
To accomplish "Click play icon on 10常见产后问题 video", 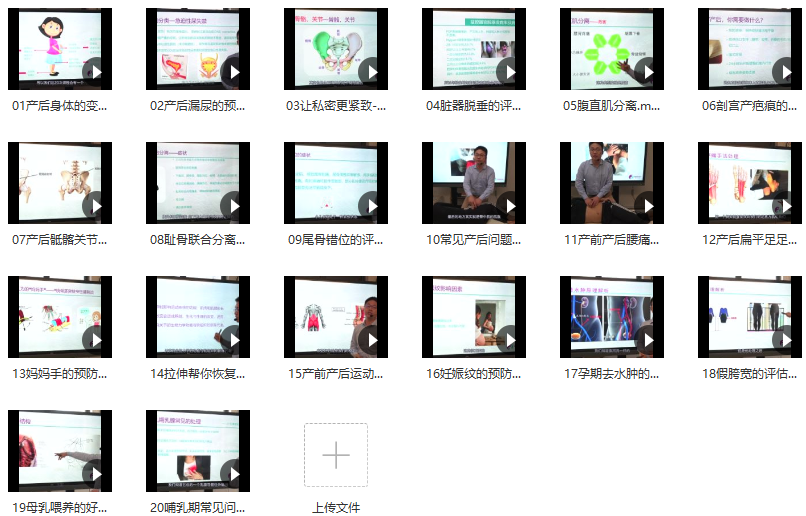I will pos(509,206).
